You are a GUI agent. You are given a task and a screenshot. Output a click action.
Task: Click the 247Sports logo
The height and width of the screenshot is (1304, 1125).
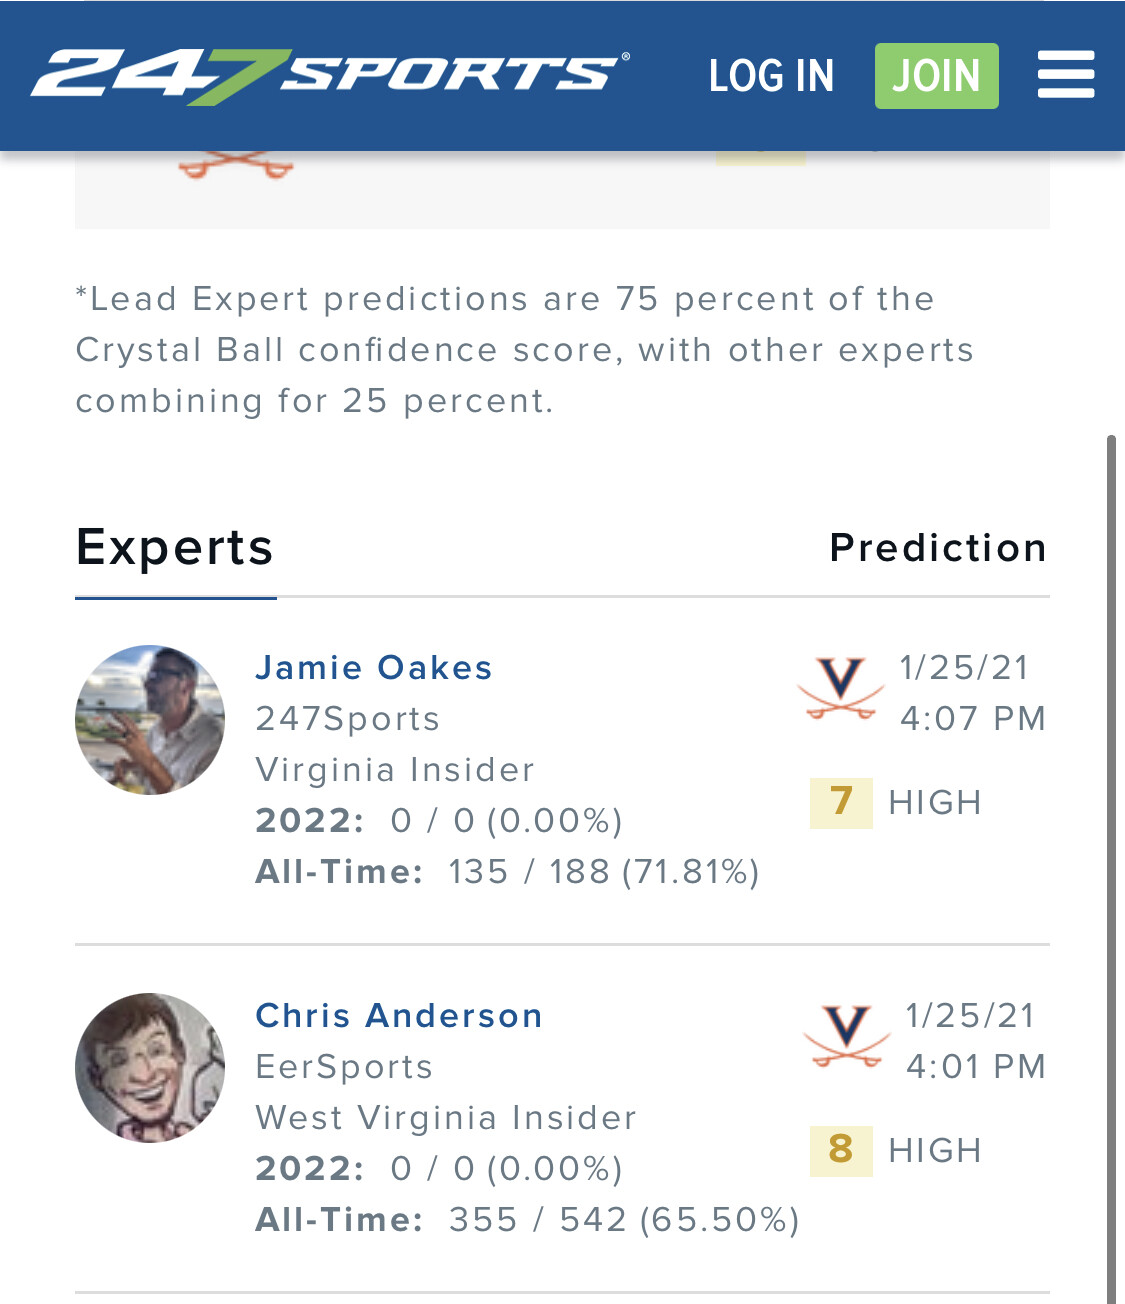tap(330, 75)
